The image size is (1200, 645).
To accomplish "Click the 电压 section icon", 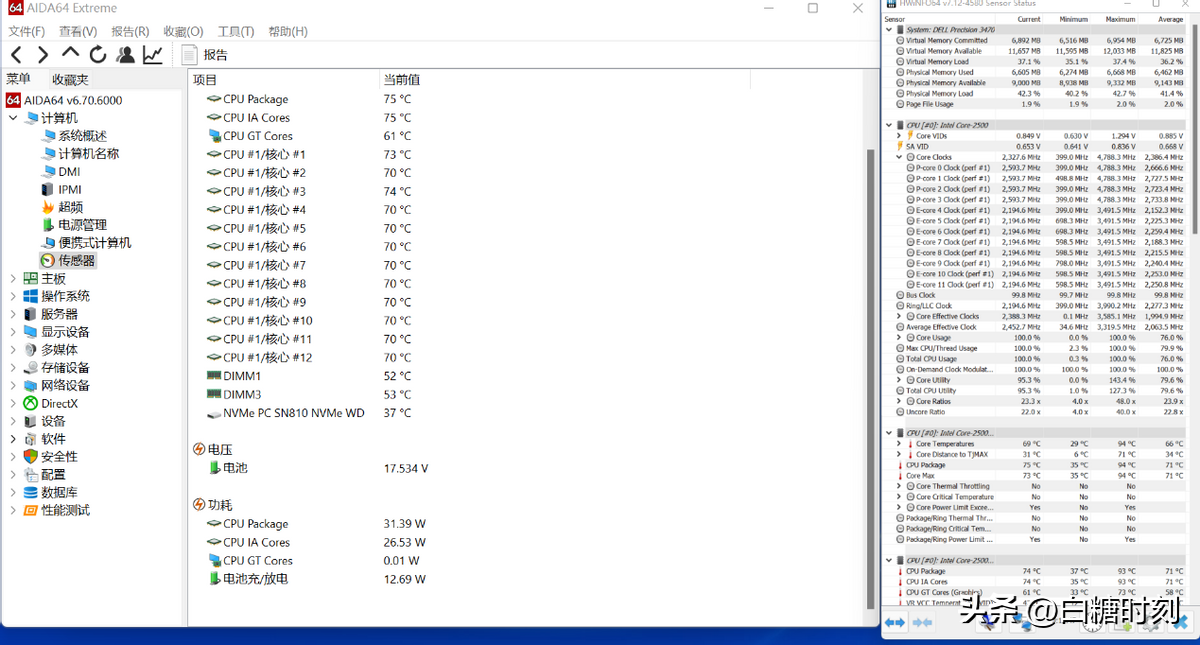I will point(199,450).
